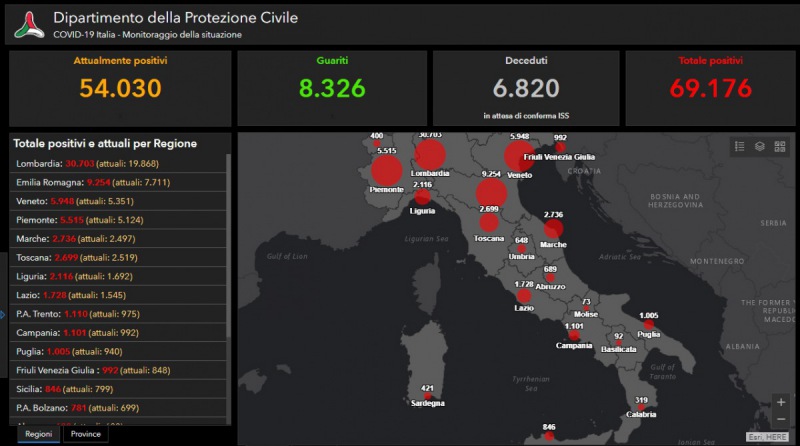Switch to the Regioni tab
Viewport: 800px width, 446px height.
39,434
